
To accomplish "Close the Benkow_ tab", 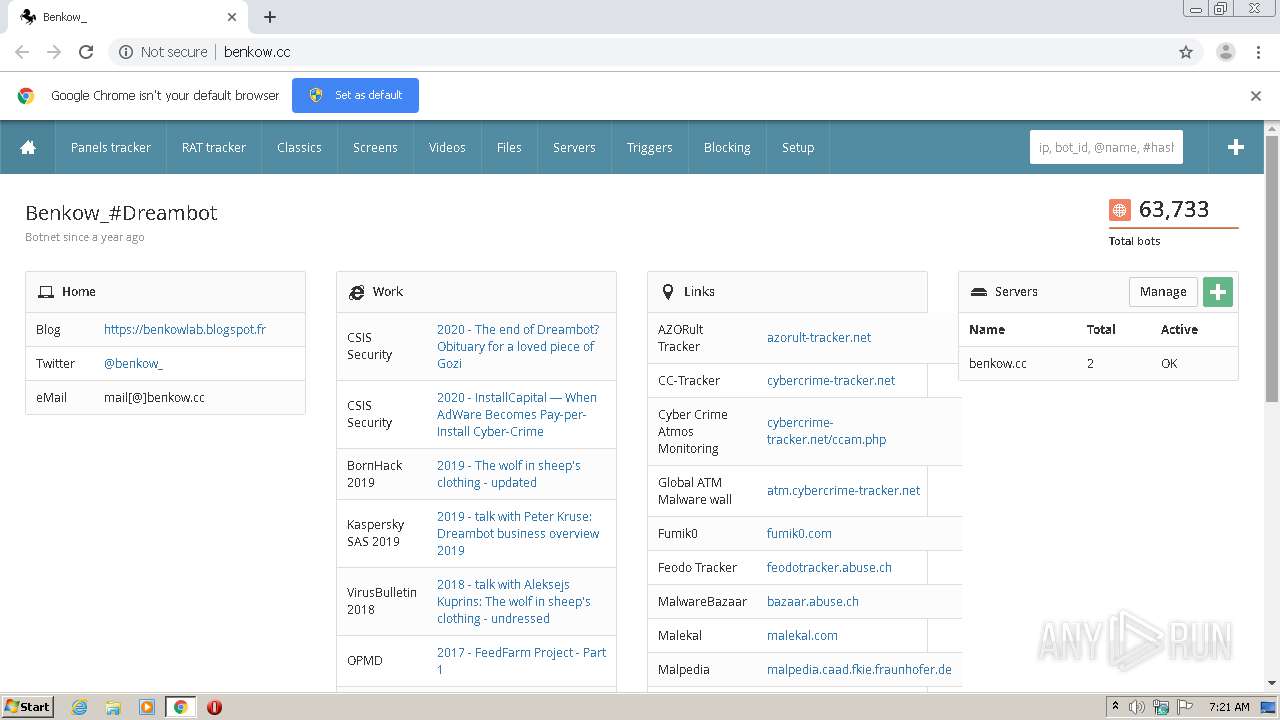I will click(232, 17).
